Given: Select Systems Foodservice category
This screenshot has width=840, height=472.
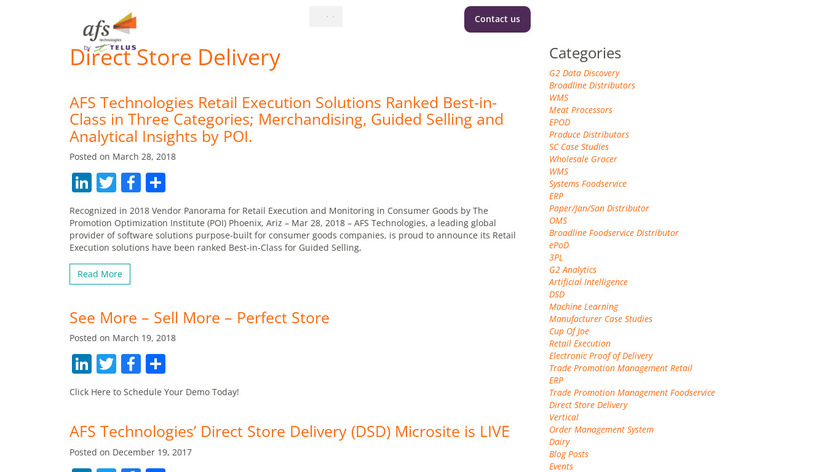Looking at the screenshot, I should pos(588,184).
